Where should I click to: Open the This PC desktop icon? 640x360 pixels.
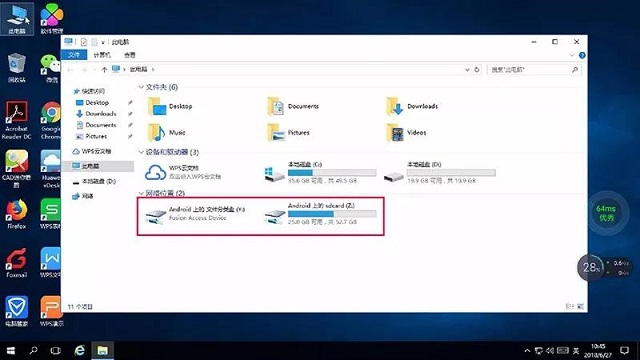[x=17, y=18]
